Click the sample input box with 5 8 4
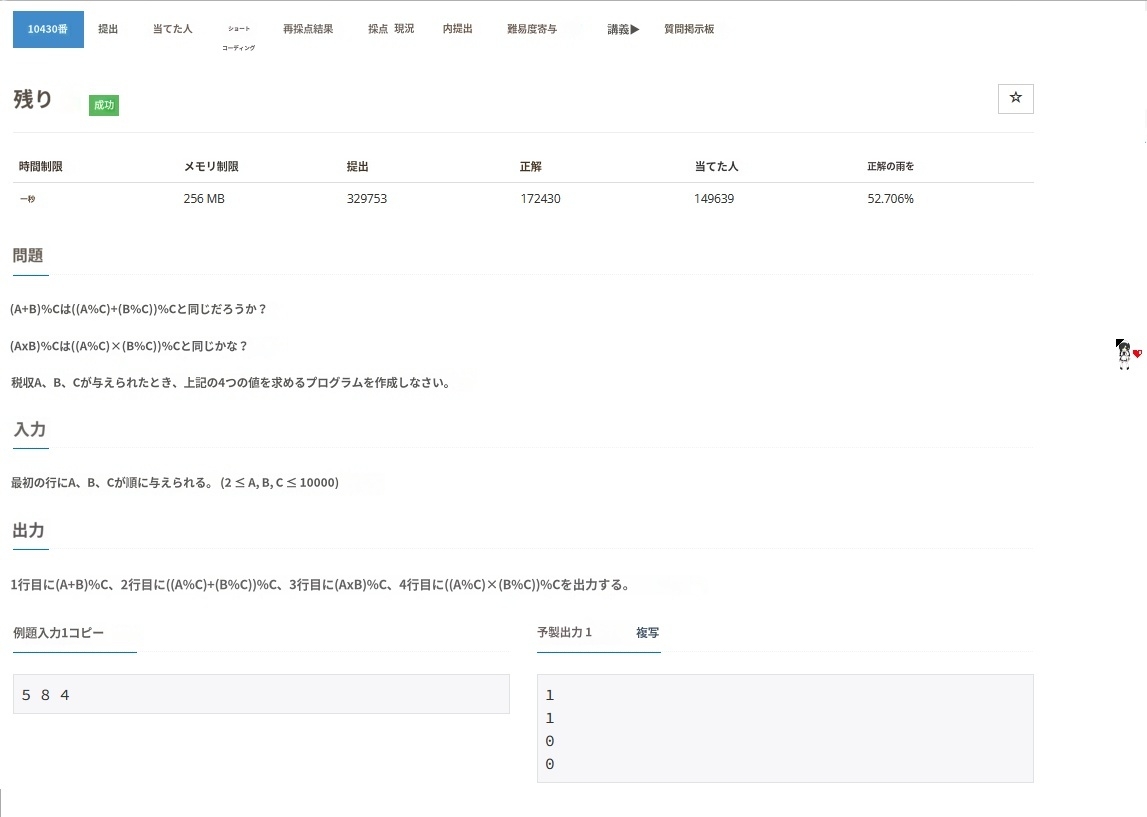The image size is (1147, 817). pos(261,694)
